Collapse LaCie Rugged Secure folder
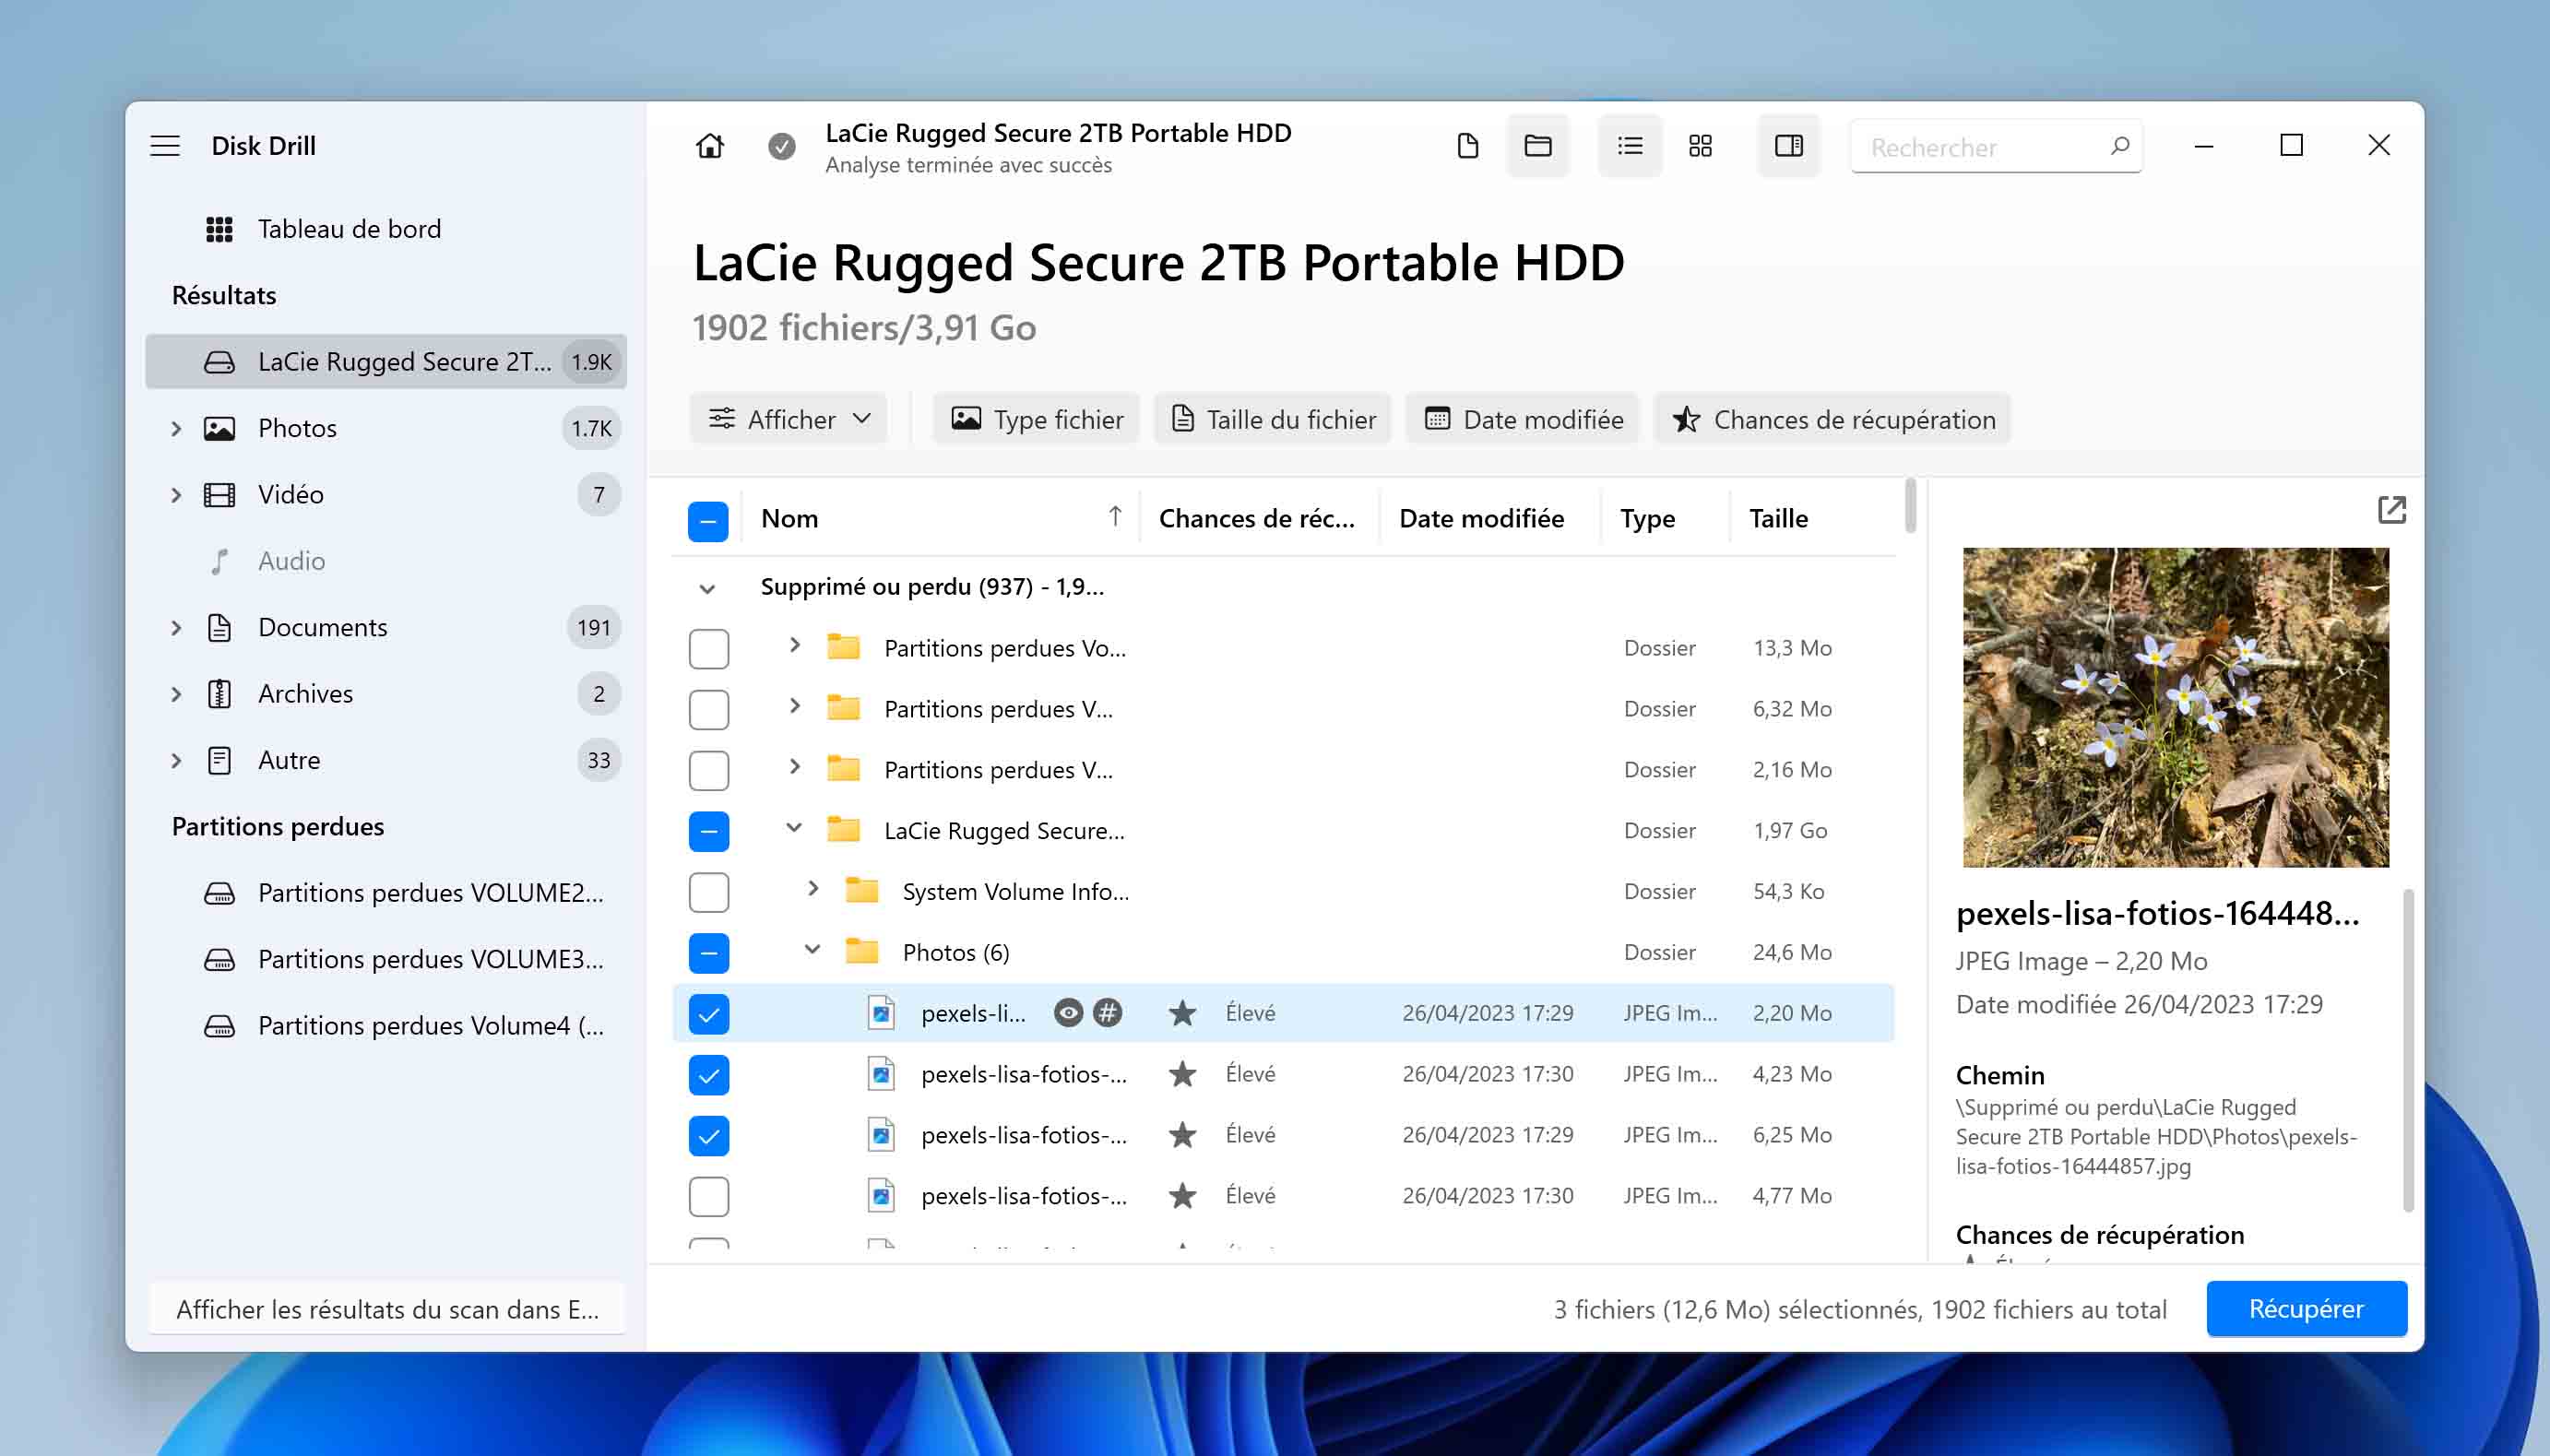 pos(794,828)
